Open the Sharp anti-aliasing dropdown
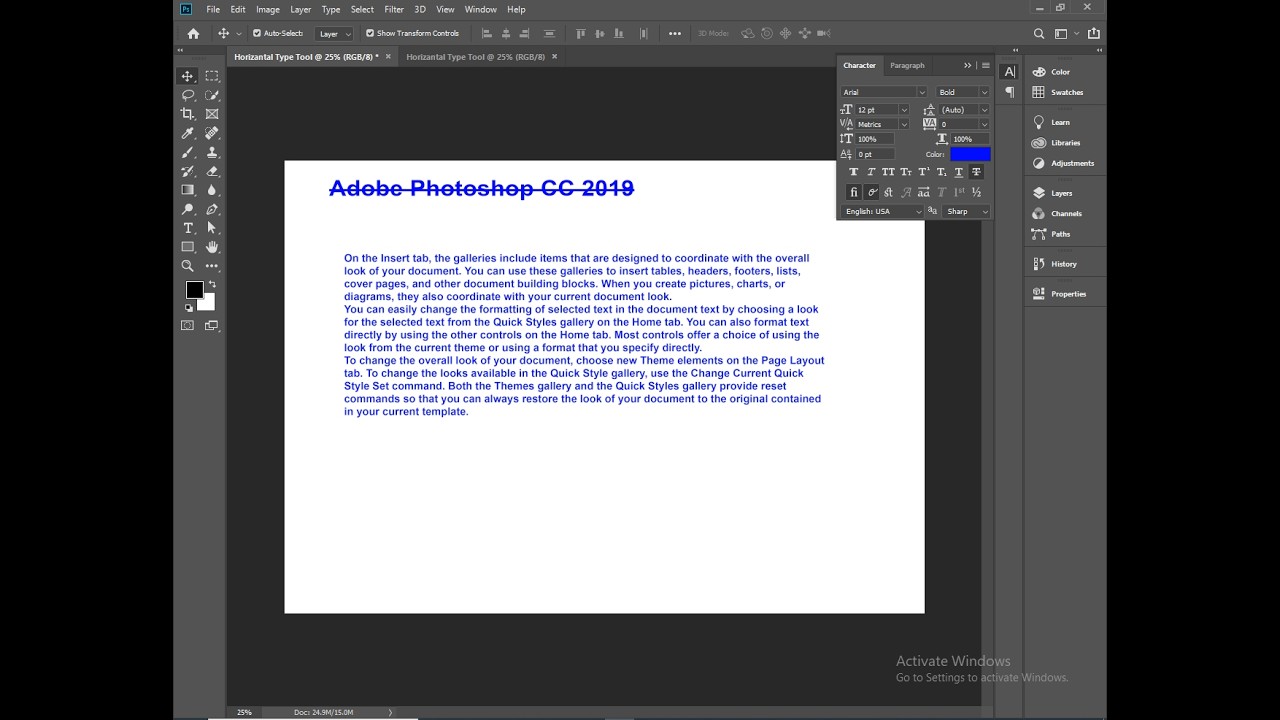The image size is (1280, 720). coord(967,211)
